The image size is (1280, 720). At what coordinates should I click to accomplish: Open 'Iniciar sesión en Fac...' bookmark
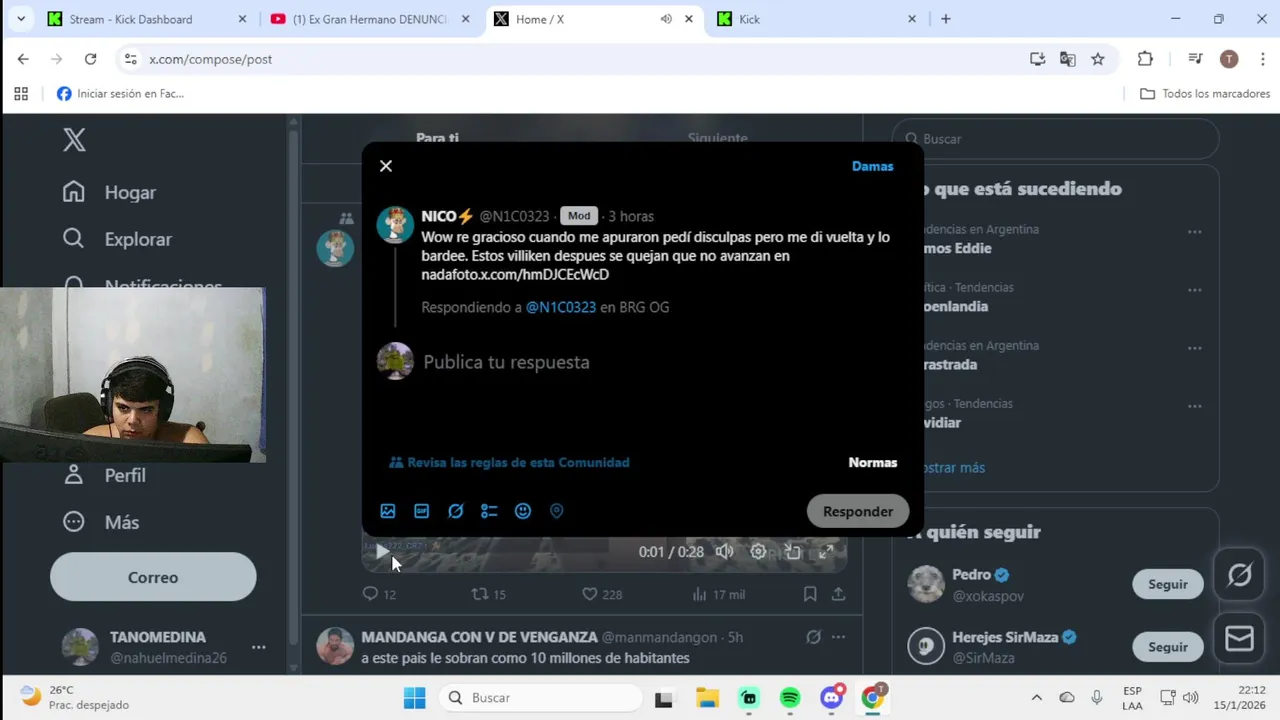[121, 94]
